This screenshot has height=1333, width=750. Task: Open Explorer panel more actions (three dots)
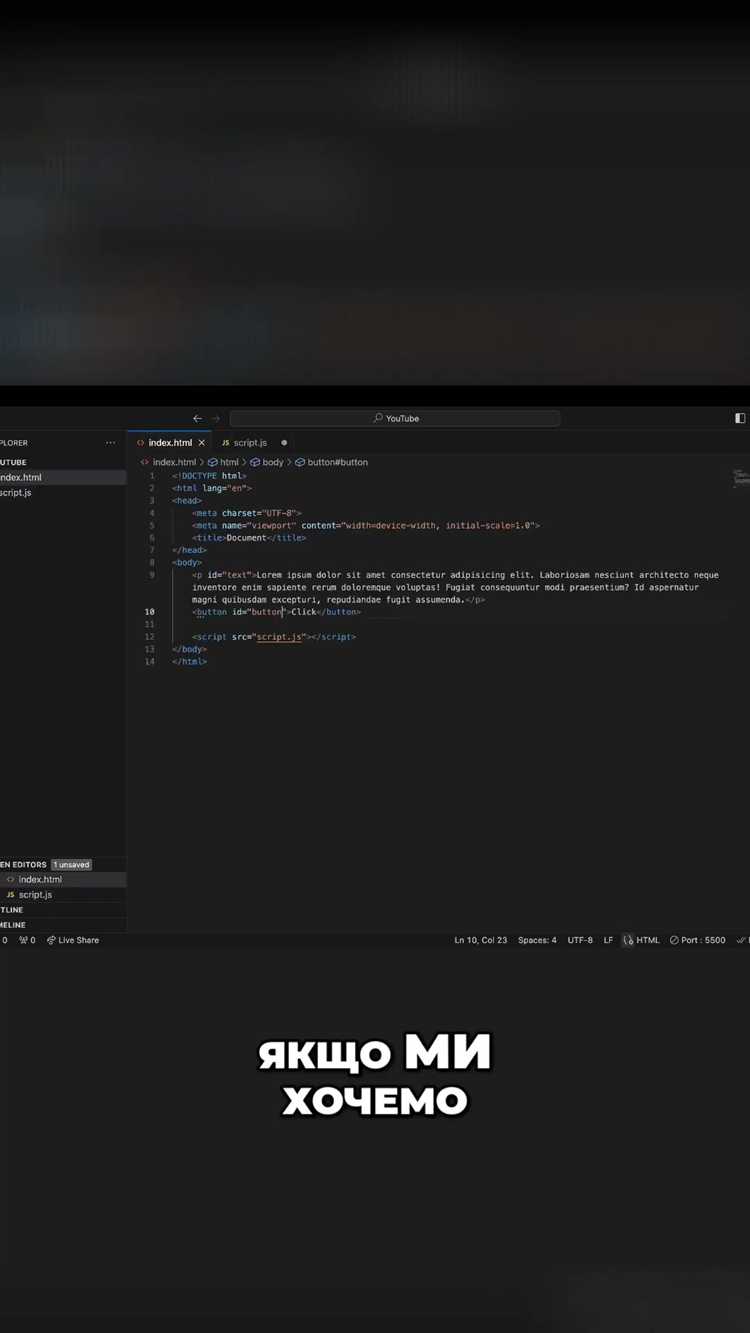[x=110, y=442]
